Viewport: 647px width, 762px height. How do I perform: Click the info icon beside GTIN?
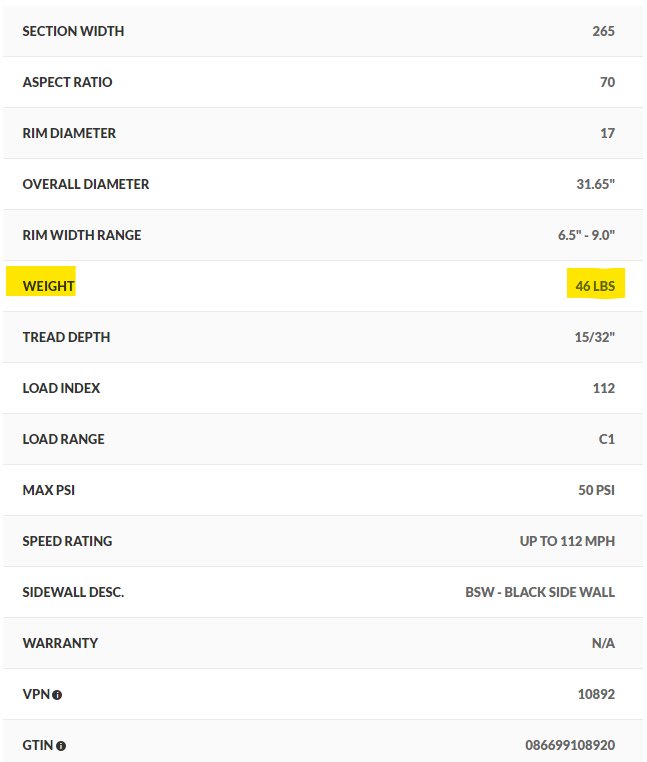[x=61, y=746]
